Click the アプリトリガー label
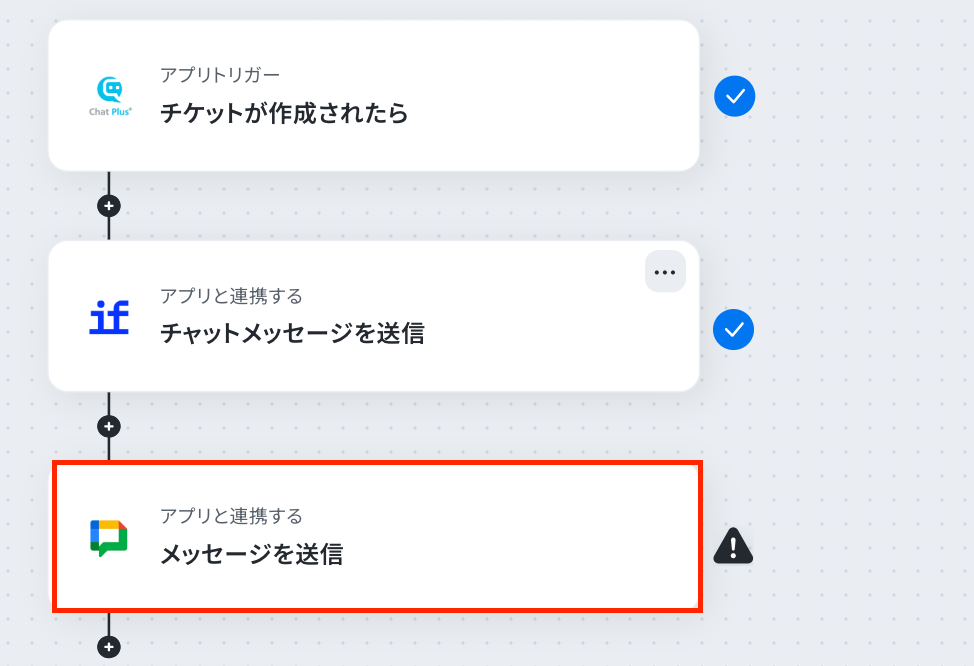 (x=220, y=76)
